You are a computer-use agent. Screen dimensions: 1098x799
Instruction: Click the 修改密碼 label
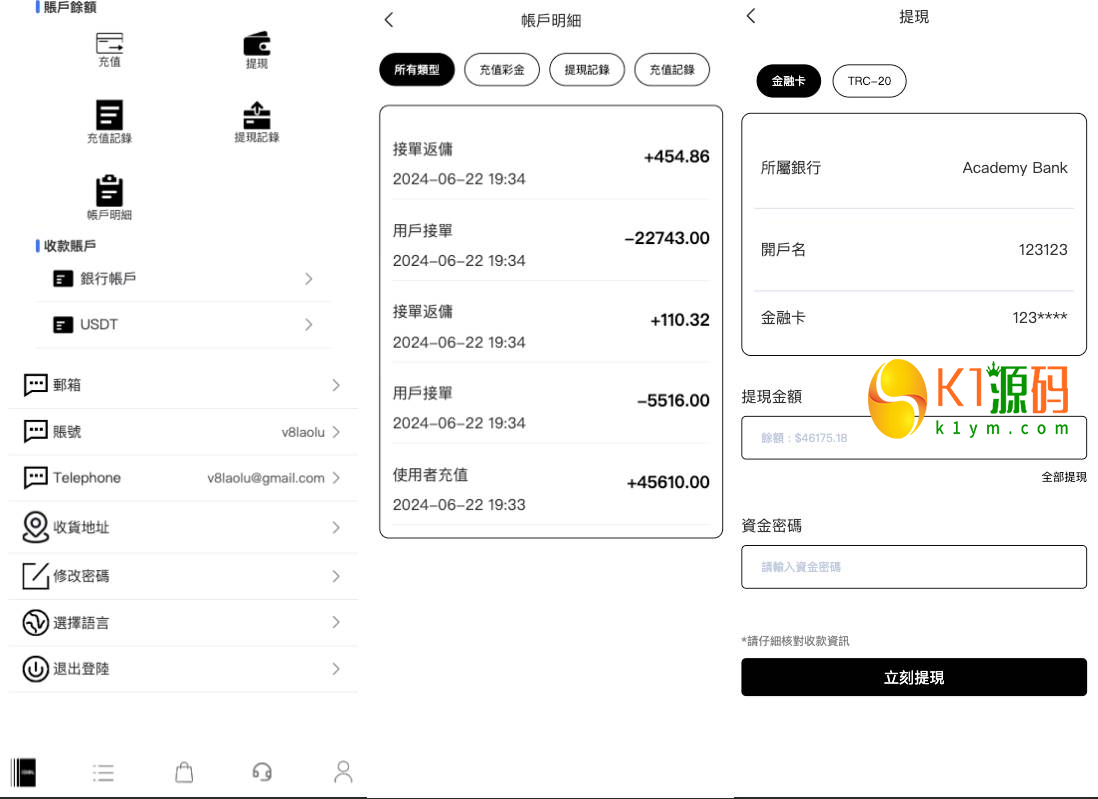coord(81,576)
